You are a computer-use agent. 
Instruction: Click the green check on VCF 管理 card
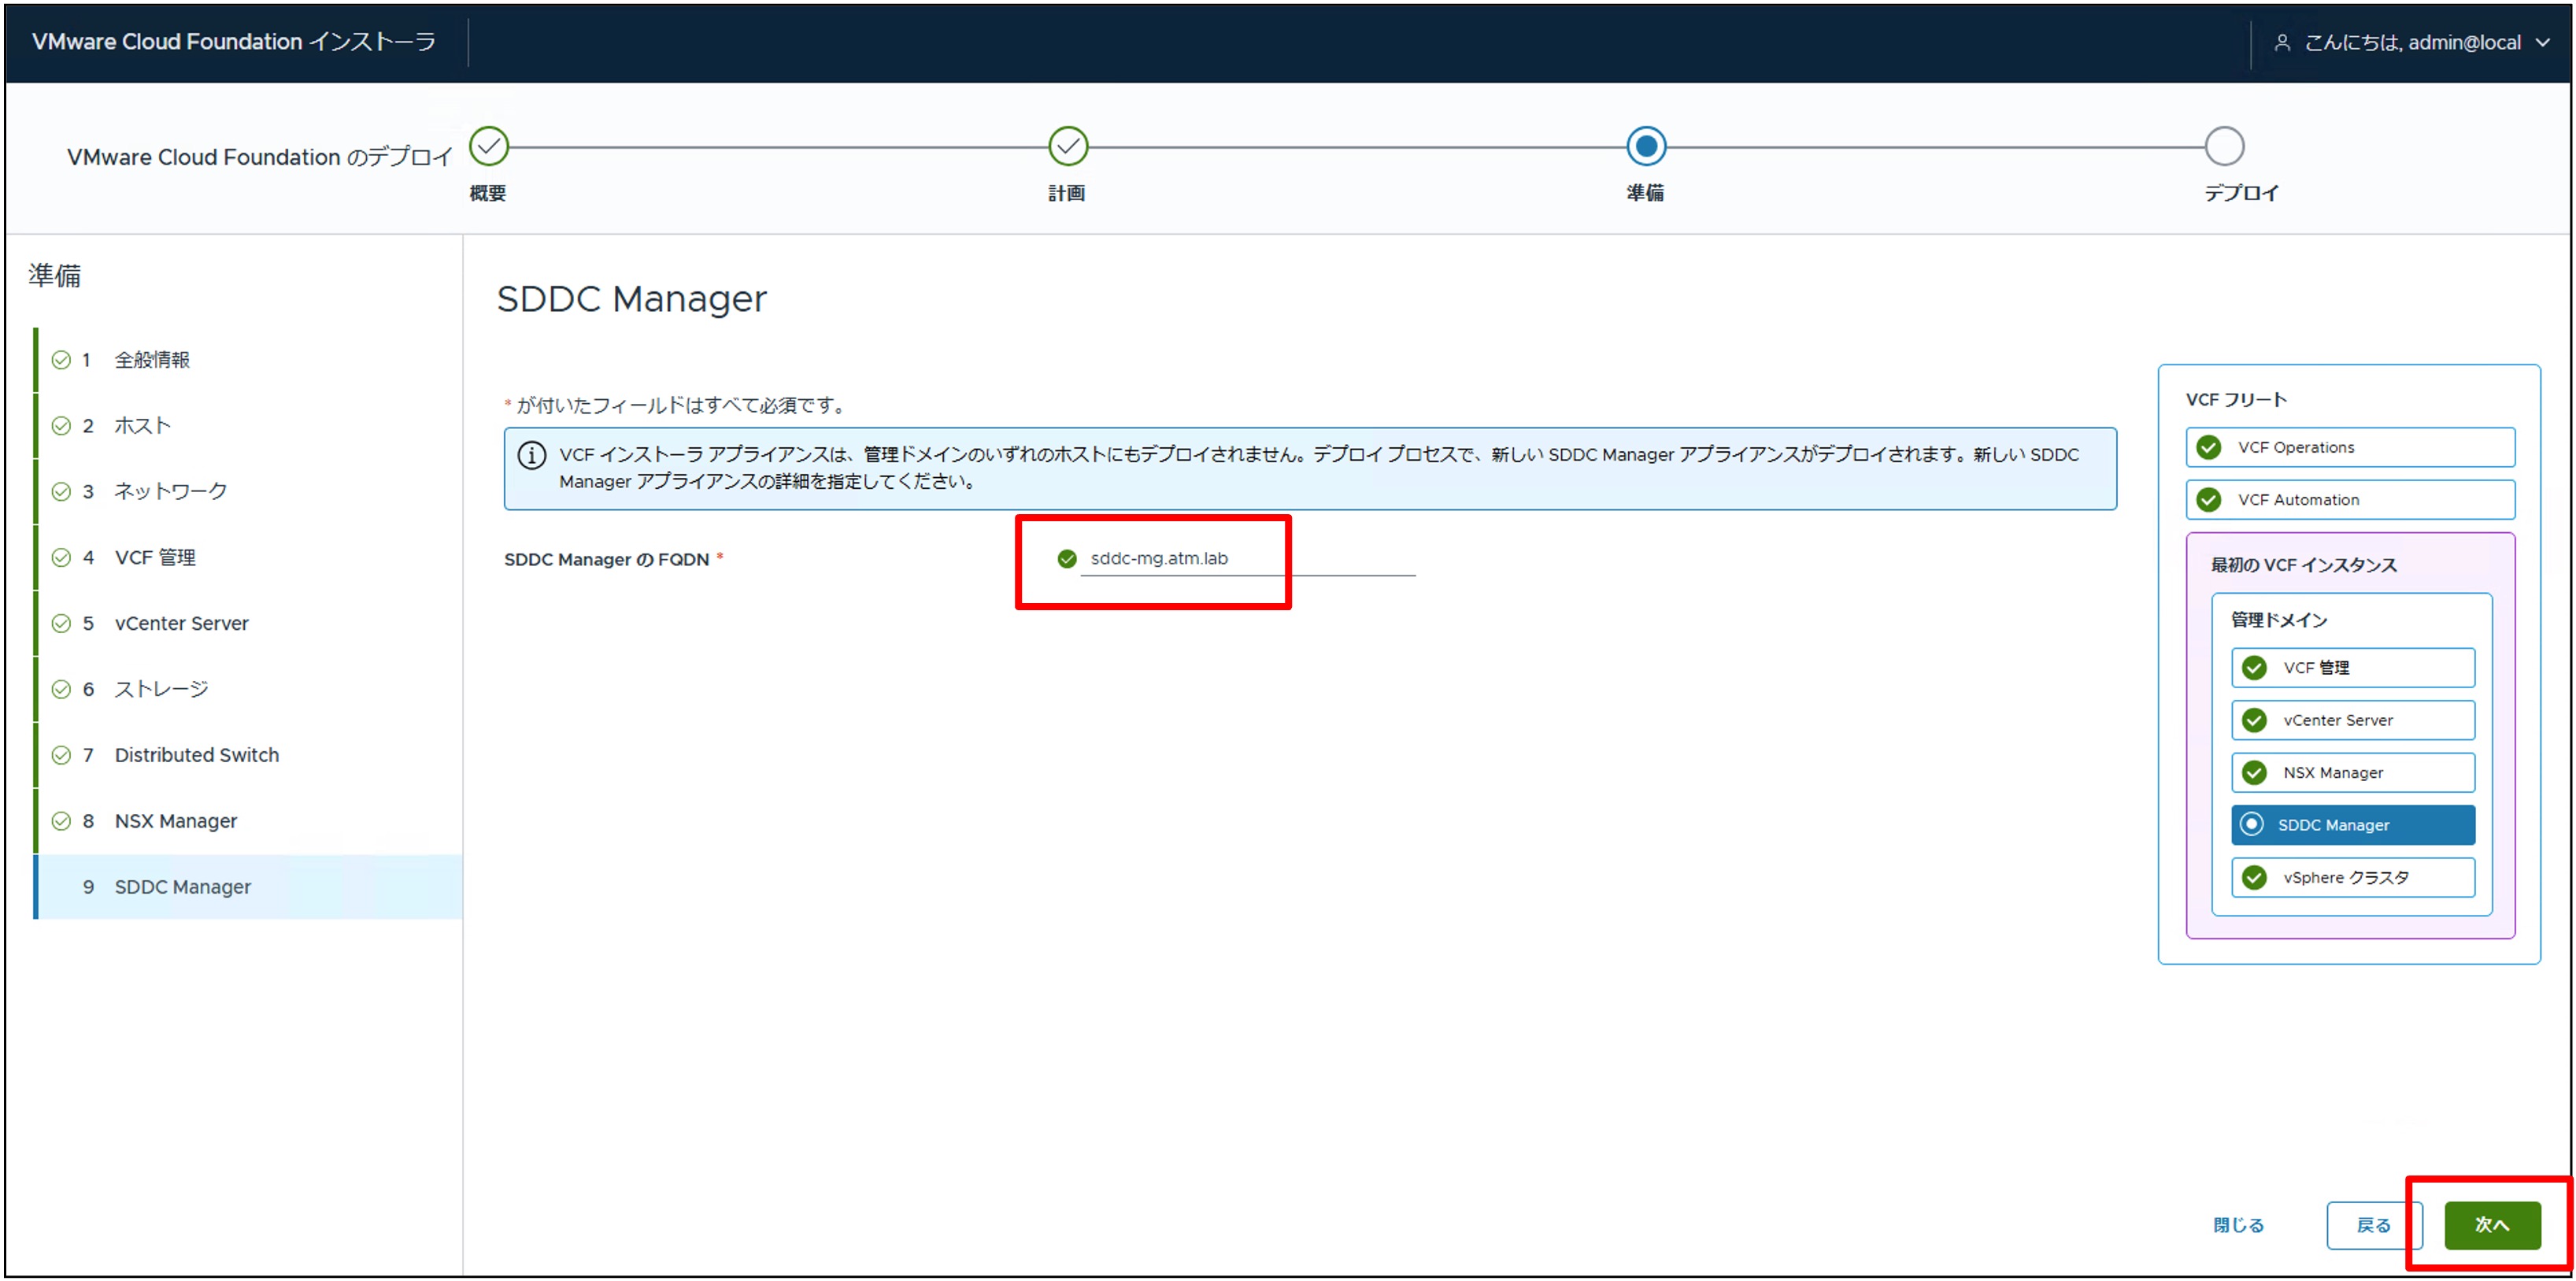(x=2254, y=668)
